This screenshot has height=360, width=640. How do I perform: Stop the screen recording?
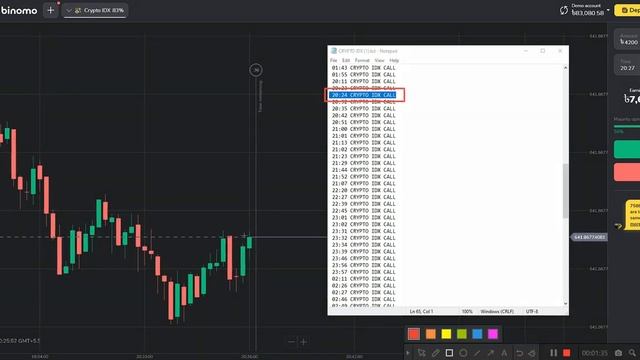[567, 353]
